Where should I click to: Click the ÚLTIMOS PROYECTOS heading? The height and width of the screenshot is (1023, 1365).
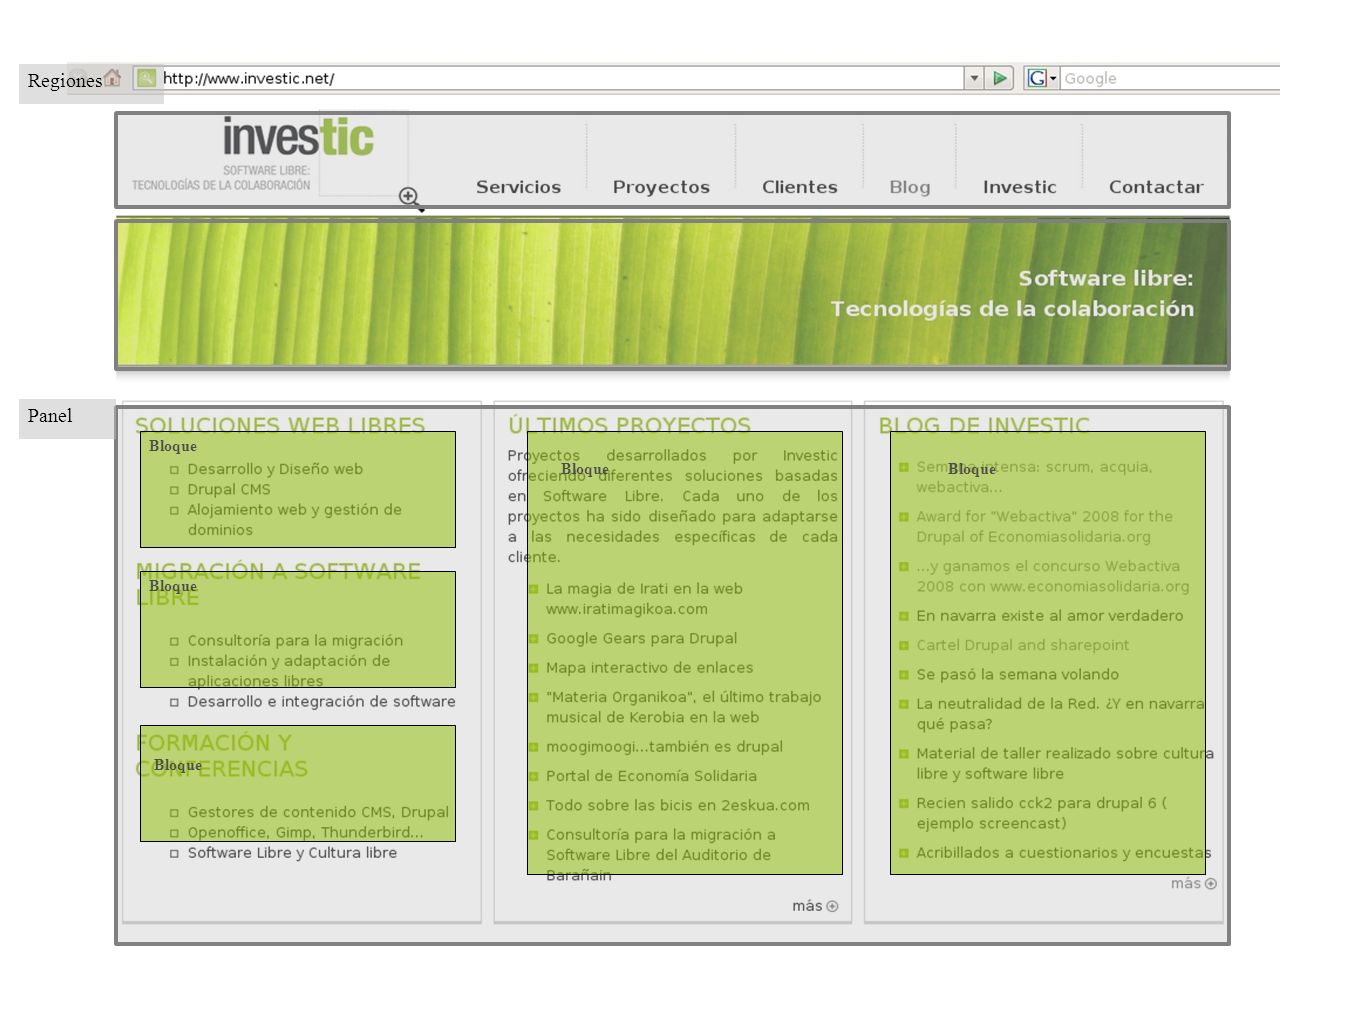coord(629,425)
